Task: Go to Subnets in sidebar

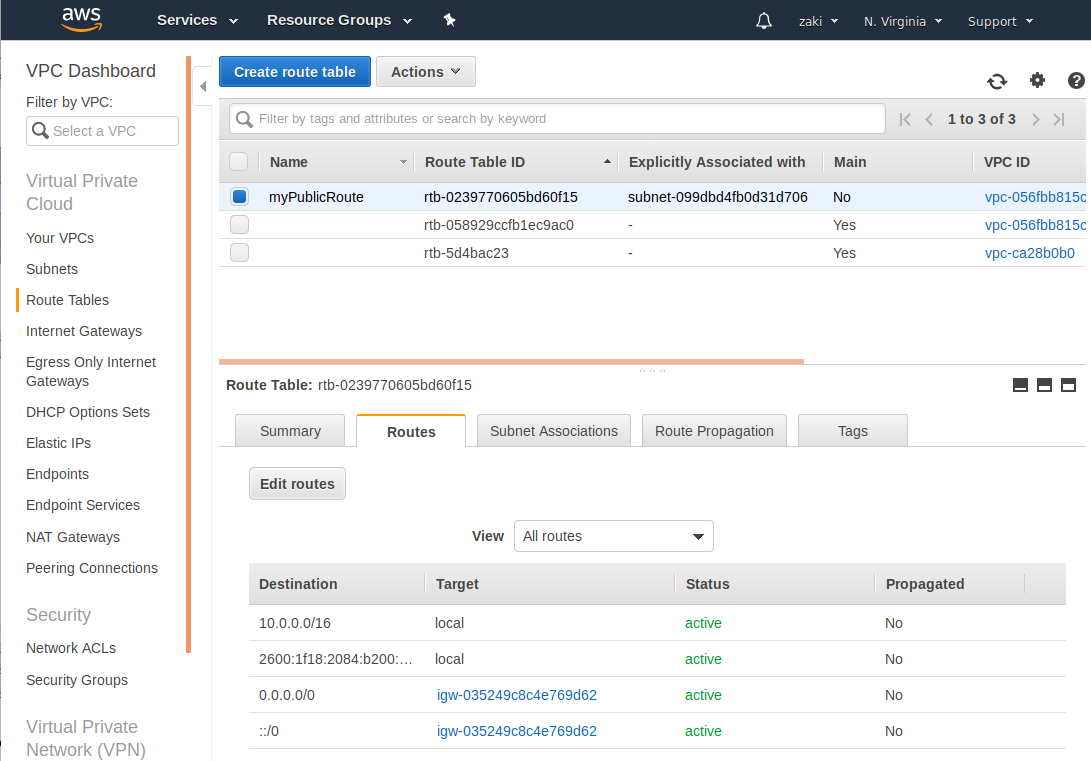Action: coord(51,269)
